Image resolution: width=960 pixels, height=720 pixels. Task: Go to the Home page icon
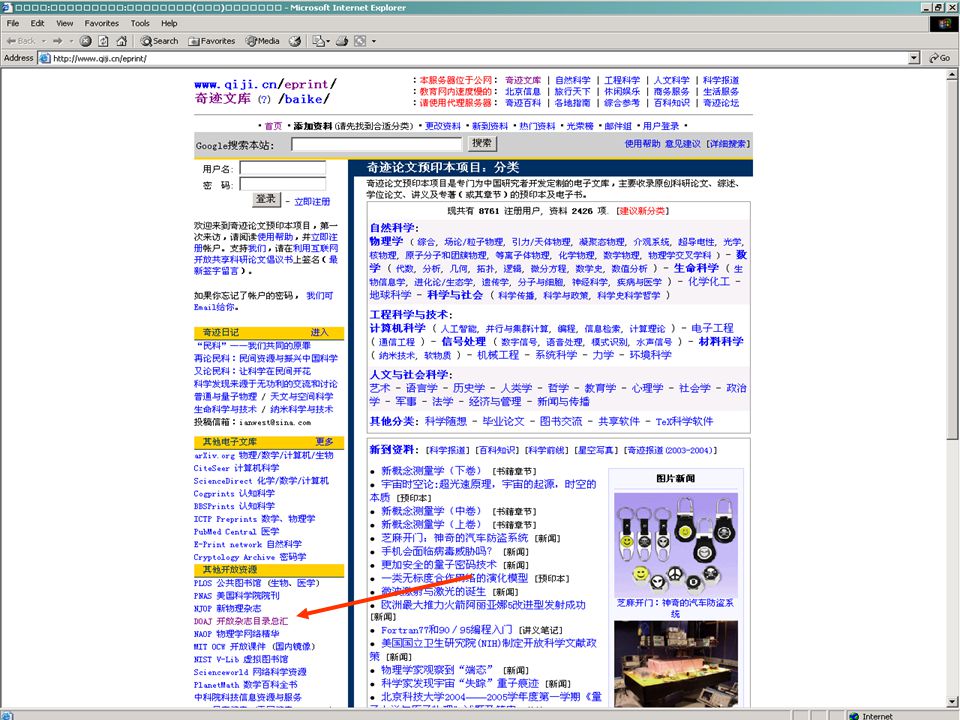121,41
